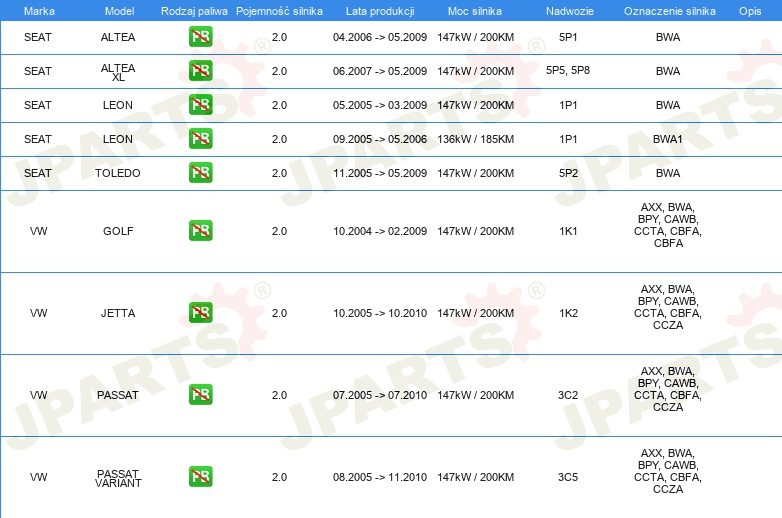Click the petrol fuel icon for TOLEDO
Screen dimensions: 782x518
200,173
